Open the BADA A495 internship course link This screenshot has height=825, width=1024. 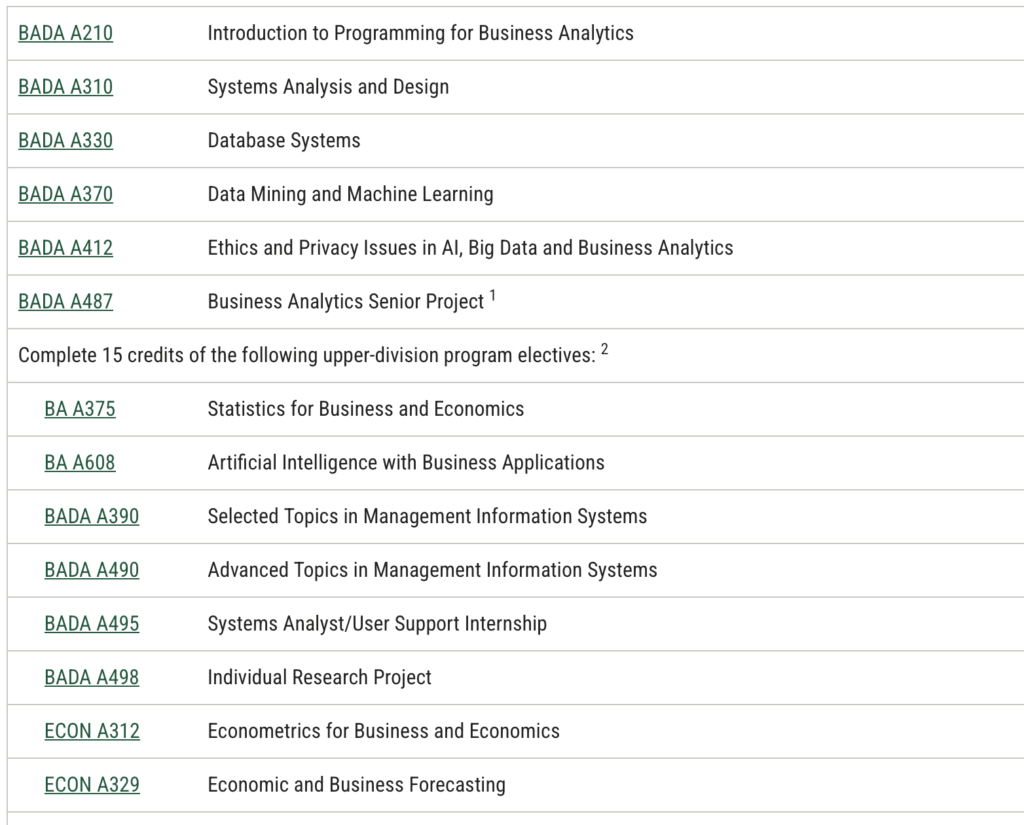(x=91, y=624)
